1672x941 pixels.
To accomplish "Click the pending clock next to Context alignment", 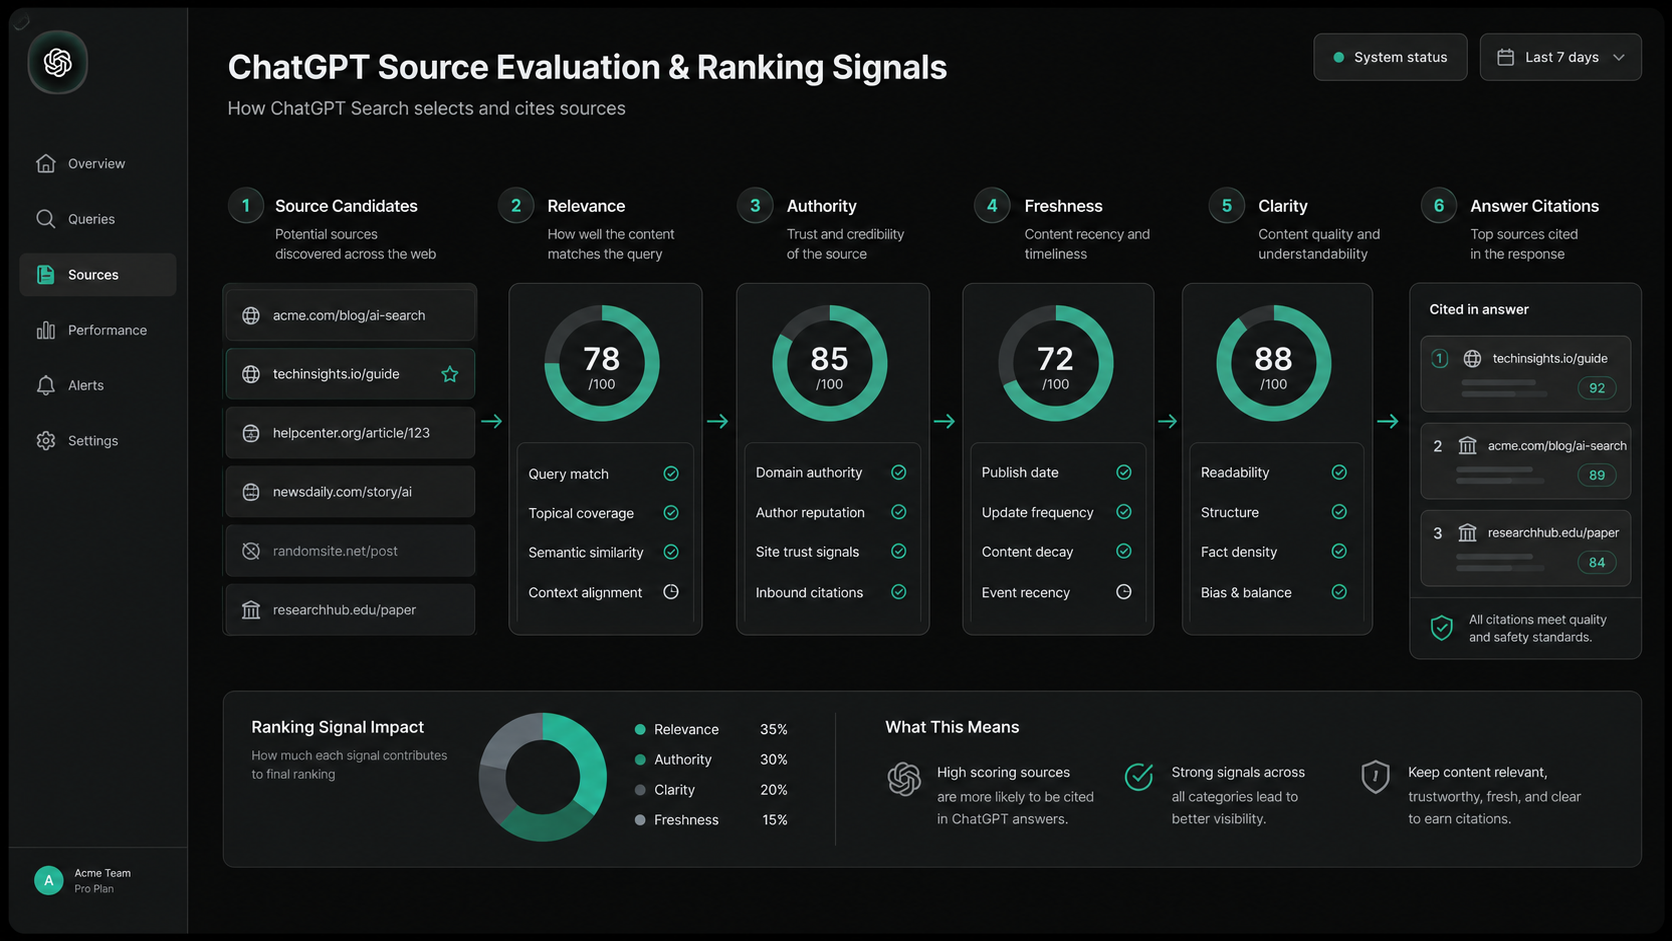I will 671,592.
